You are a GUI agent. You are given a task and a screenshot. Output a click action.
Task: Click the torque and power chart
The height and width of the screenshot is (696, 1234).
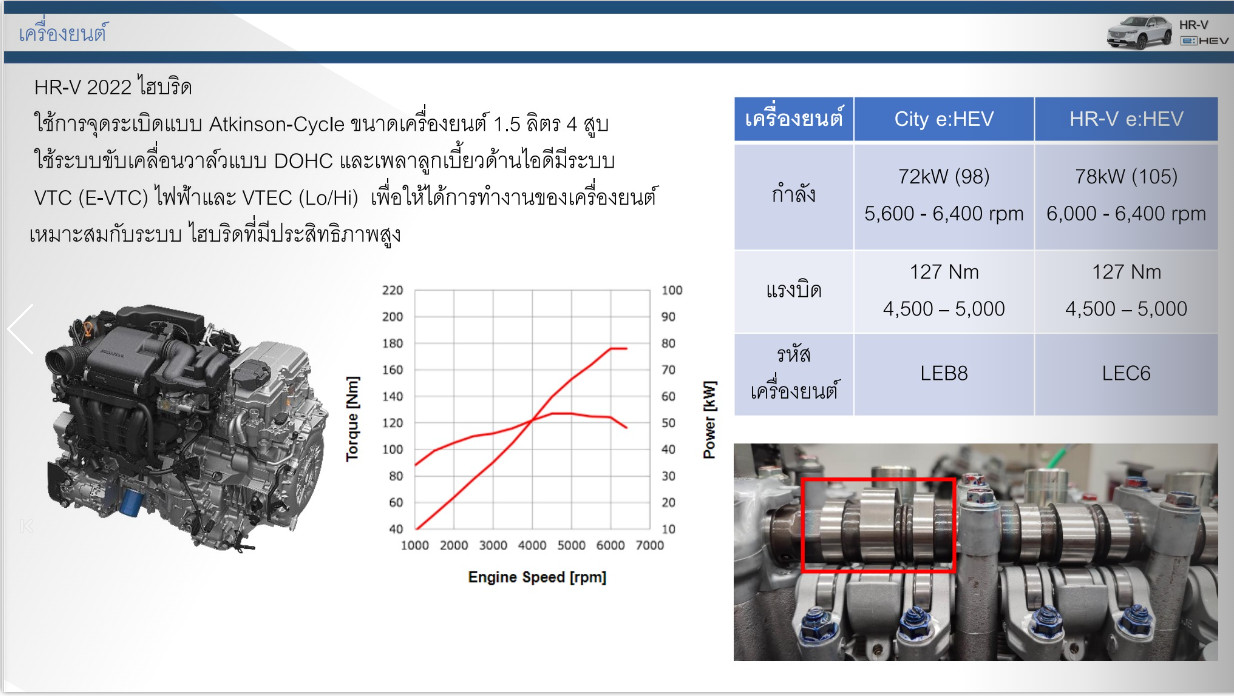click(x=532, y=437)
